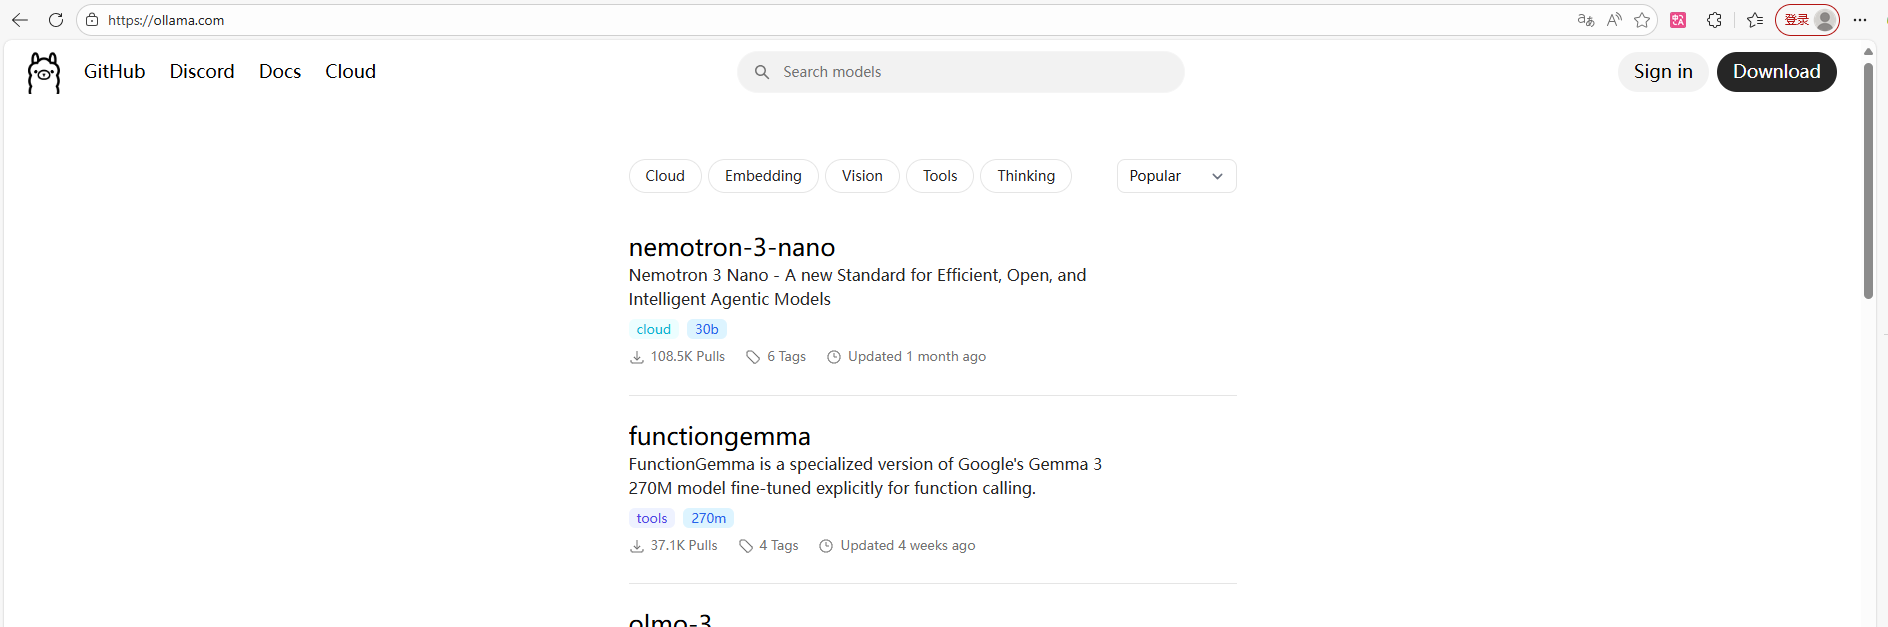This screenshot has height=627, width=1888.
Task: Open the Popular sort dropdown
Action: pyautogui.click(x=1177, y=176)
